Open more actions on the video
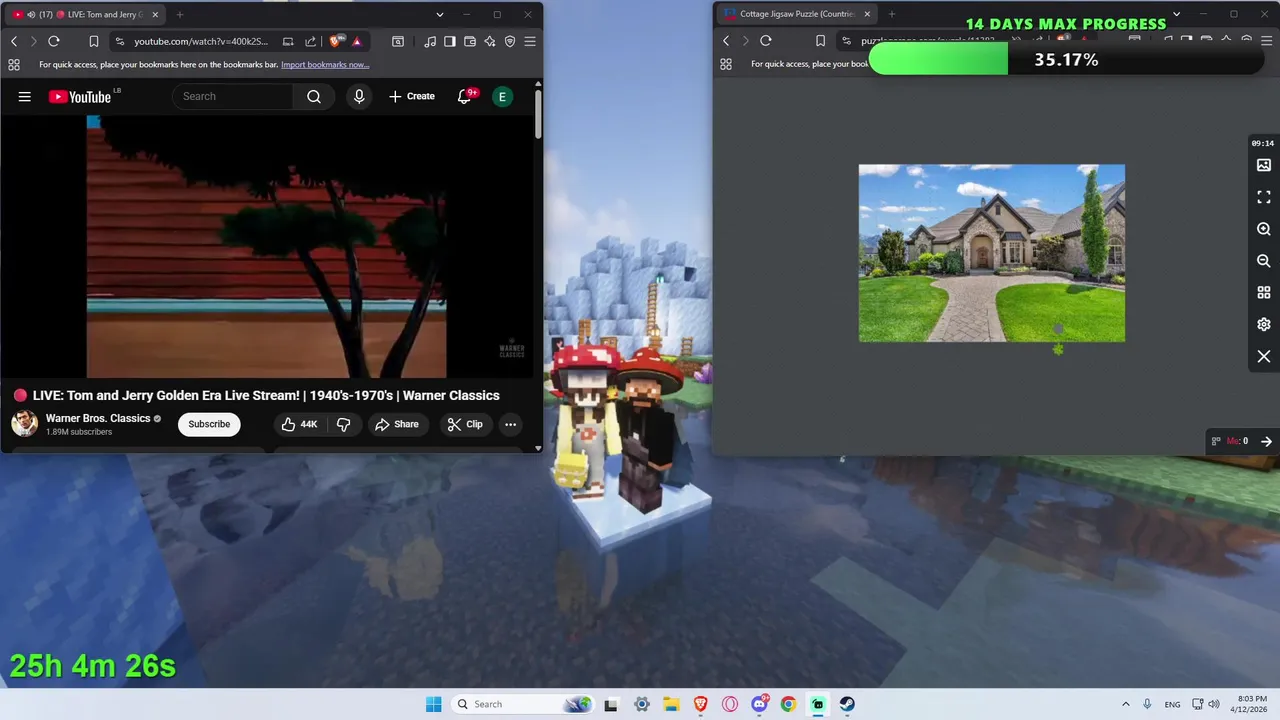Image resolution: width=1280 pixels, height=720 pixels. (x=510, y=424)
